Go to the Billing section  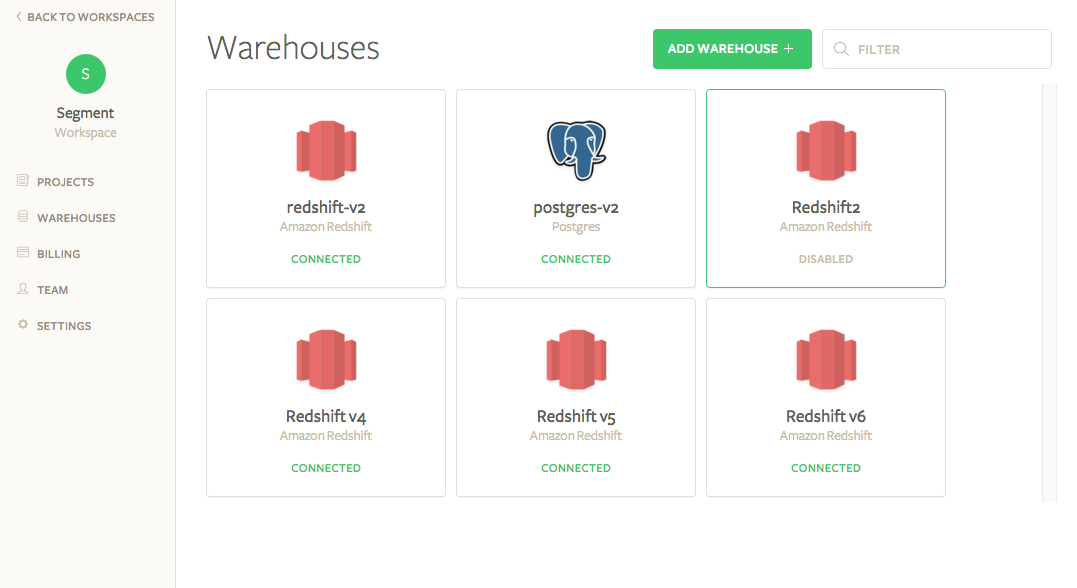pyautogui.click(x=58, y=254)
